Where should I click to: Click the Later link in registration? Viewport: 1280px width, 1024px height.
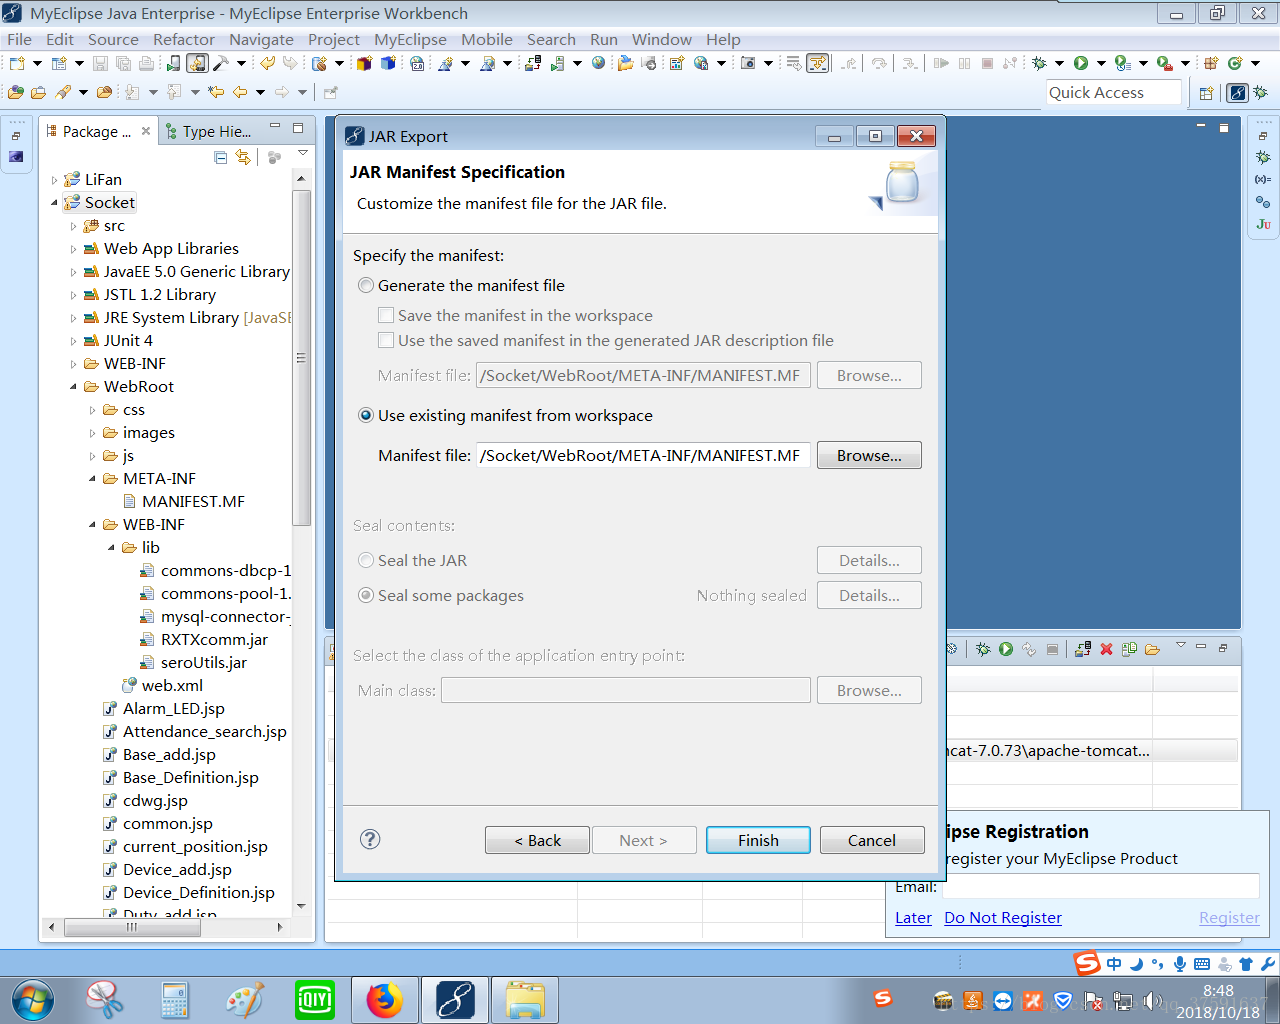[913, 917]
